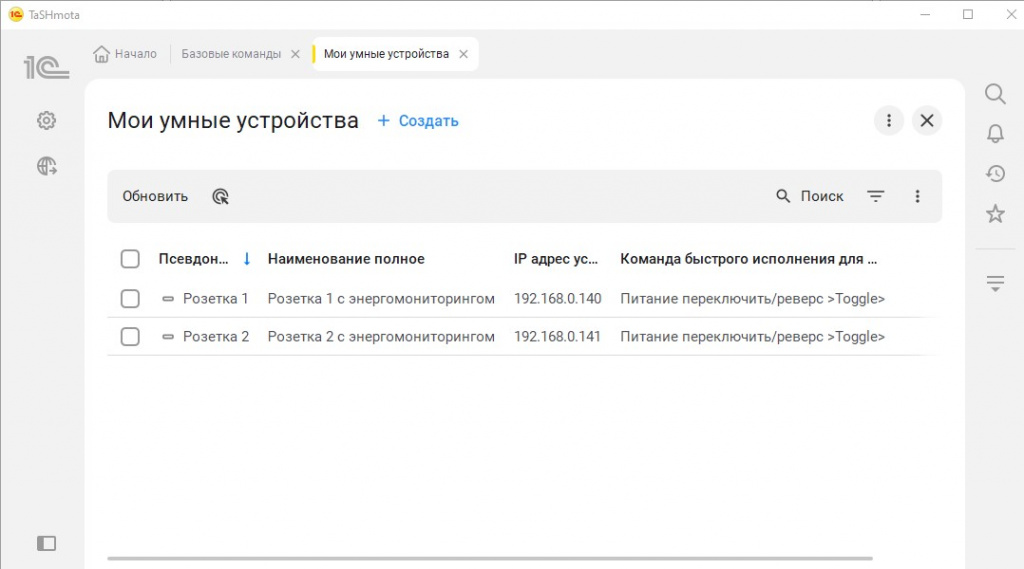
Task: Check the Розетка 2 row checkbox
Action: [130, 337]
